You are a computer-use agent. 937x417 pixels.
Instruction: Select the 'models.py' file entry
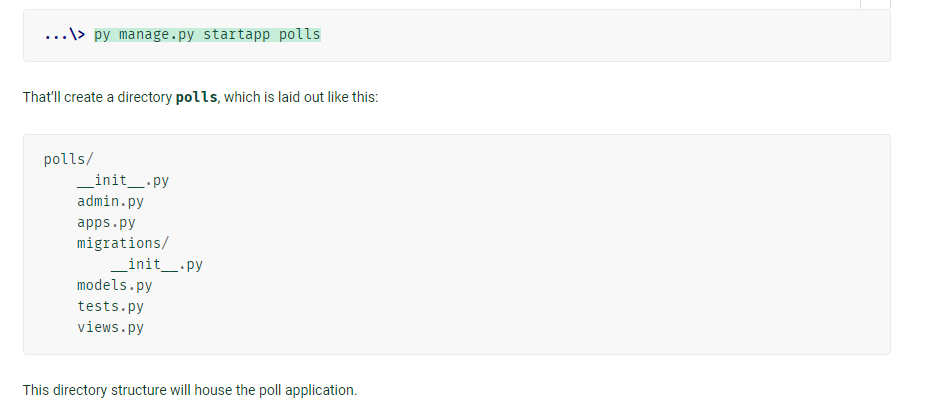115,285
